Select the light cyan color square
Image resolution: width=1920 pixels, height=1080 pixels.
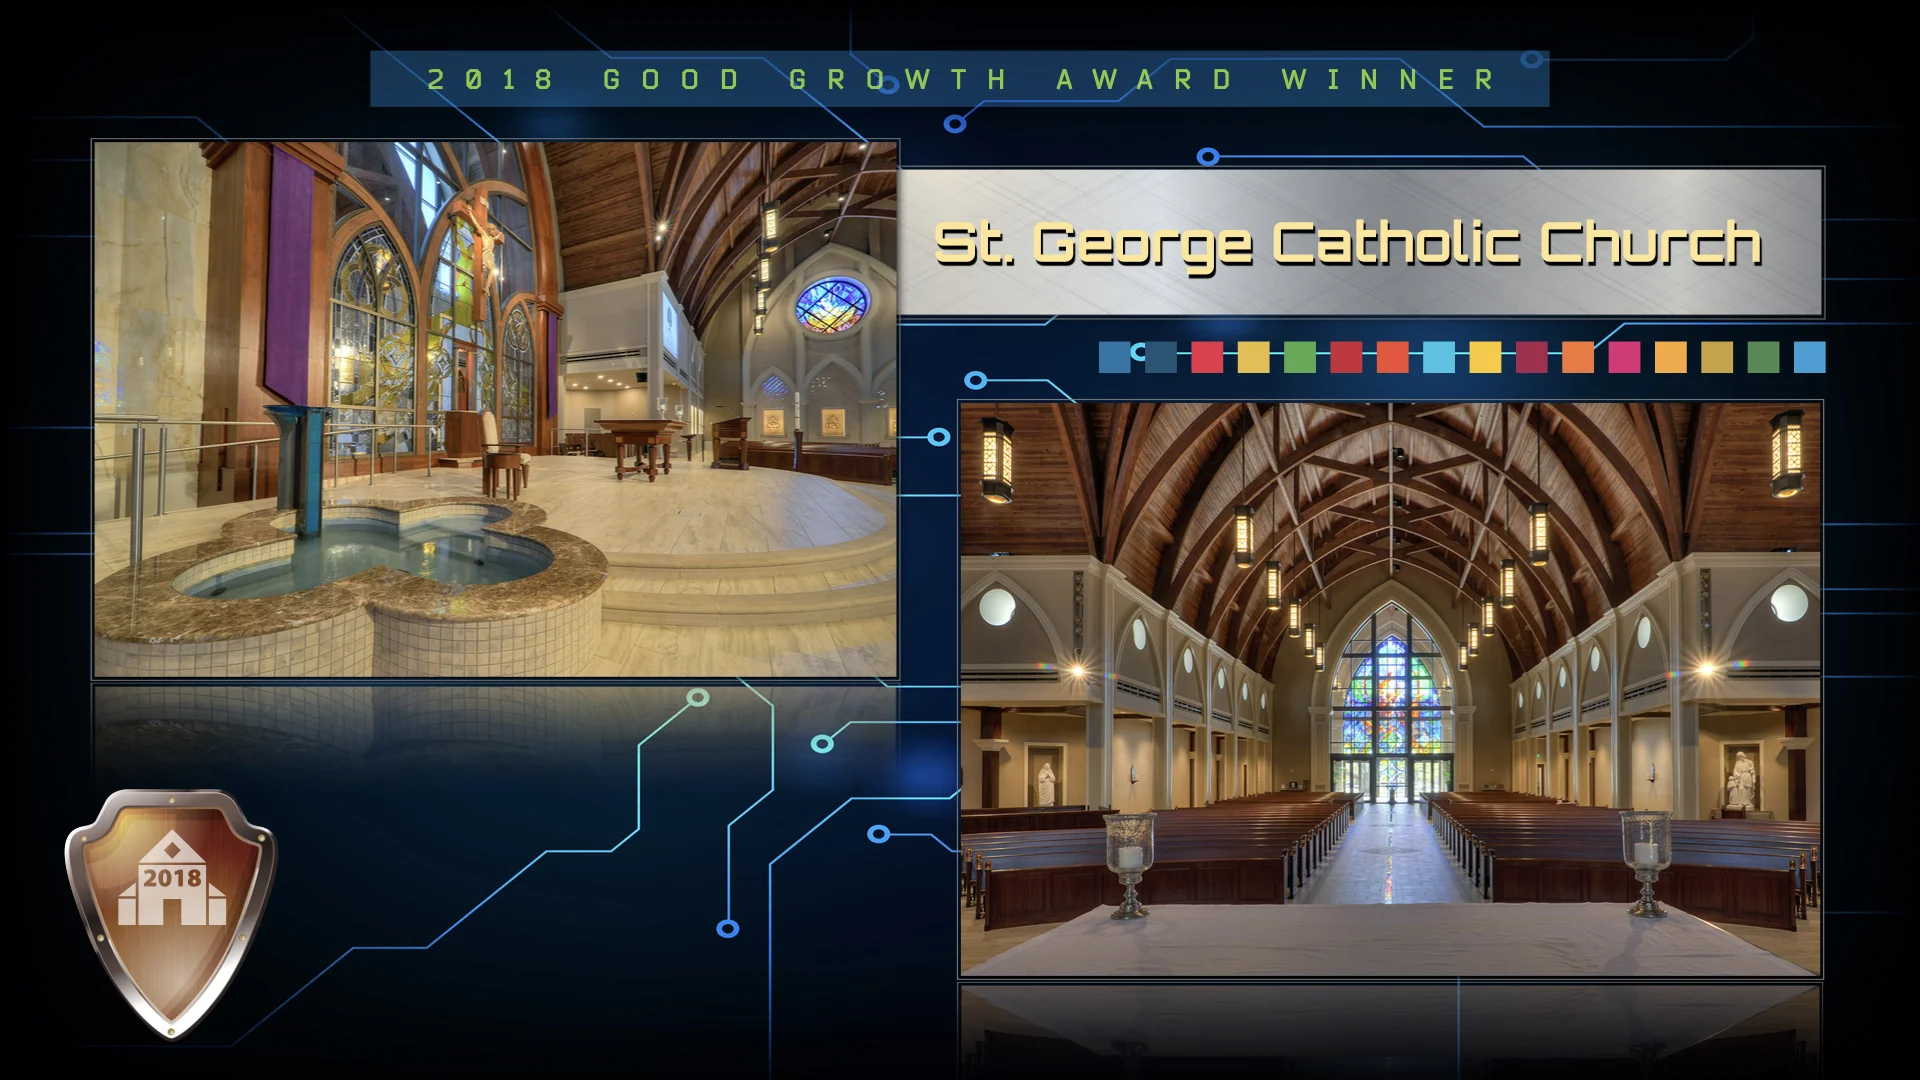click(1438, 357)
